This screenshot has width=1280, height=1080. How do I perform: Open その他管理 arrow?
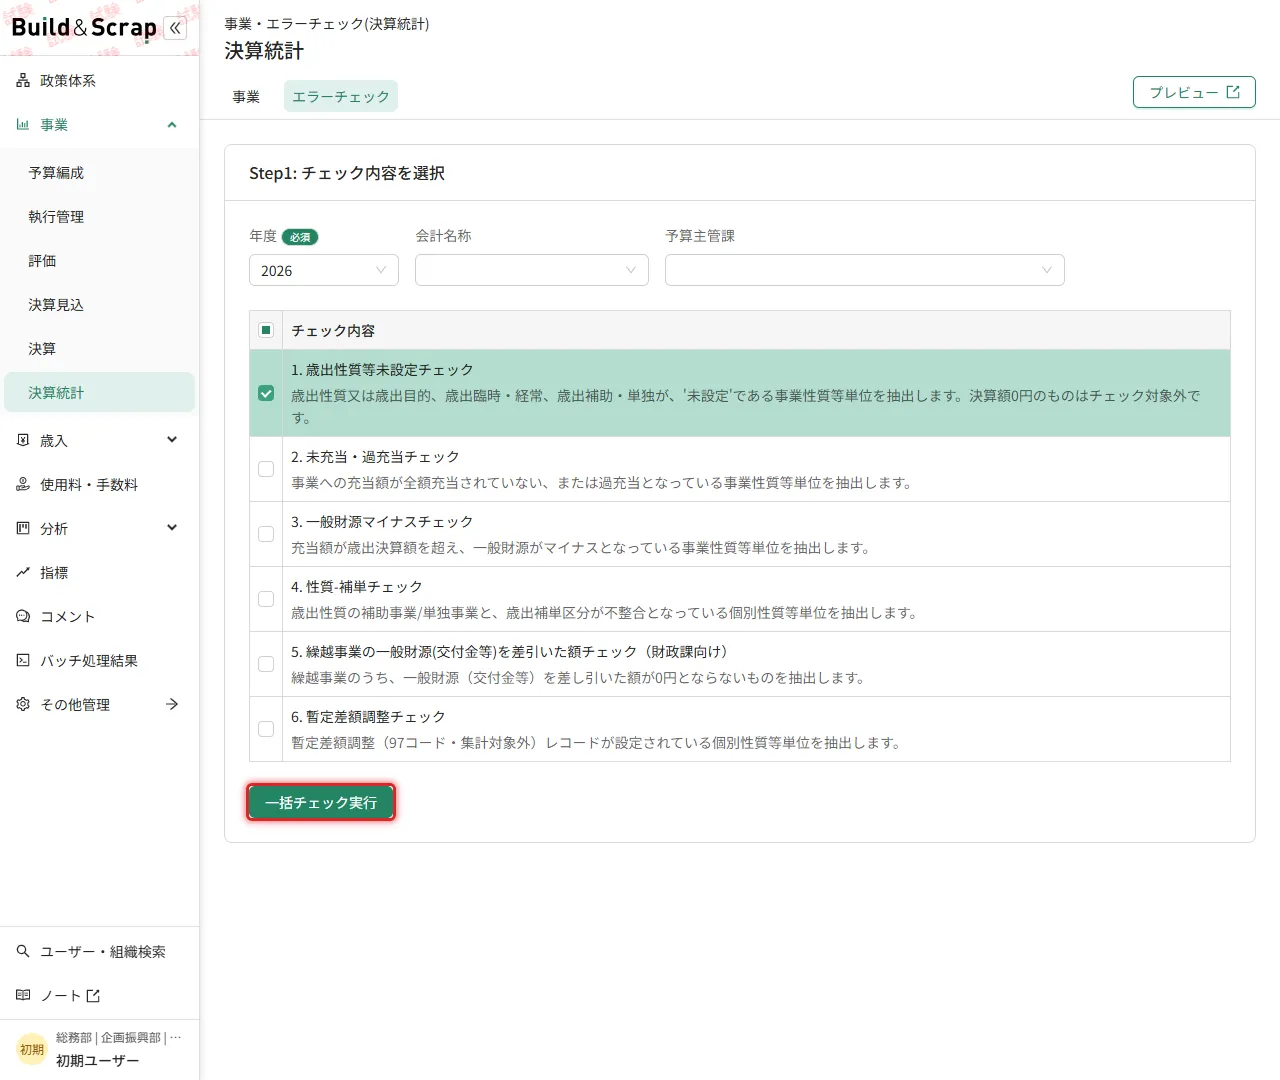pos(172,704)
